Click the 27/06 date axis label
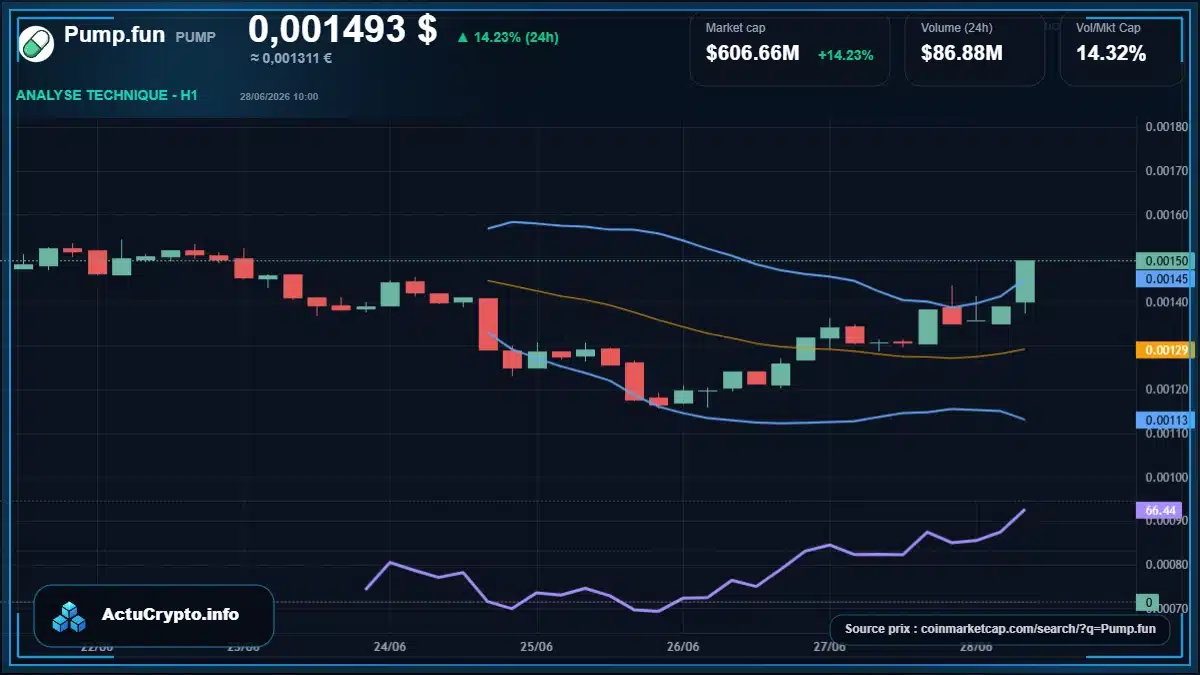This screenshot has width=1200, height=675. (829, 647)
